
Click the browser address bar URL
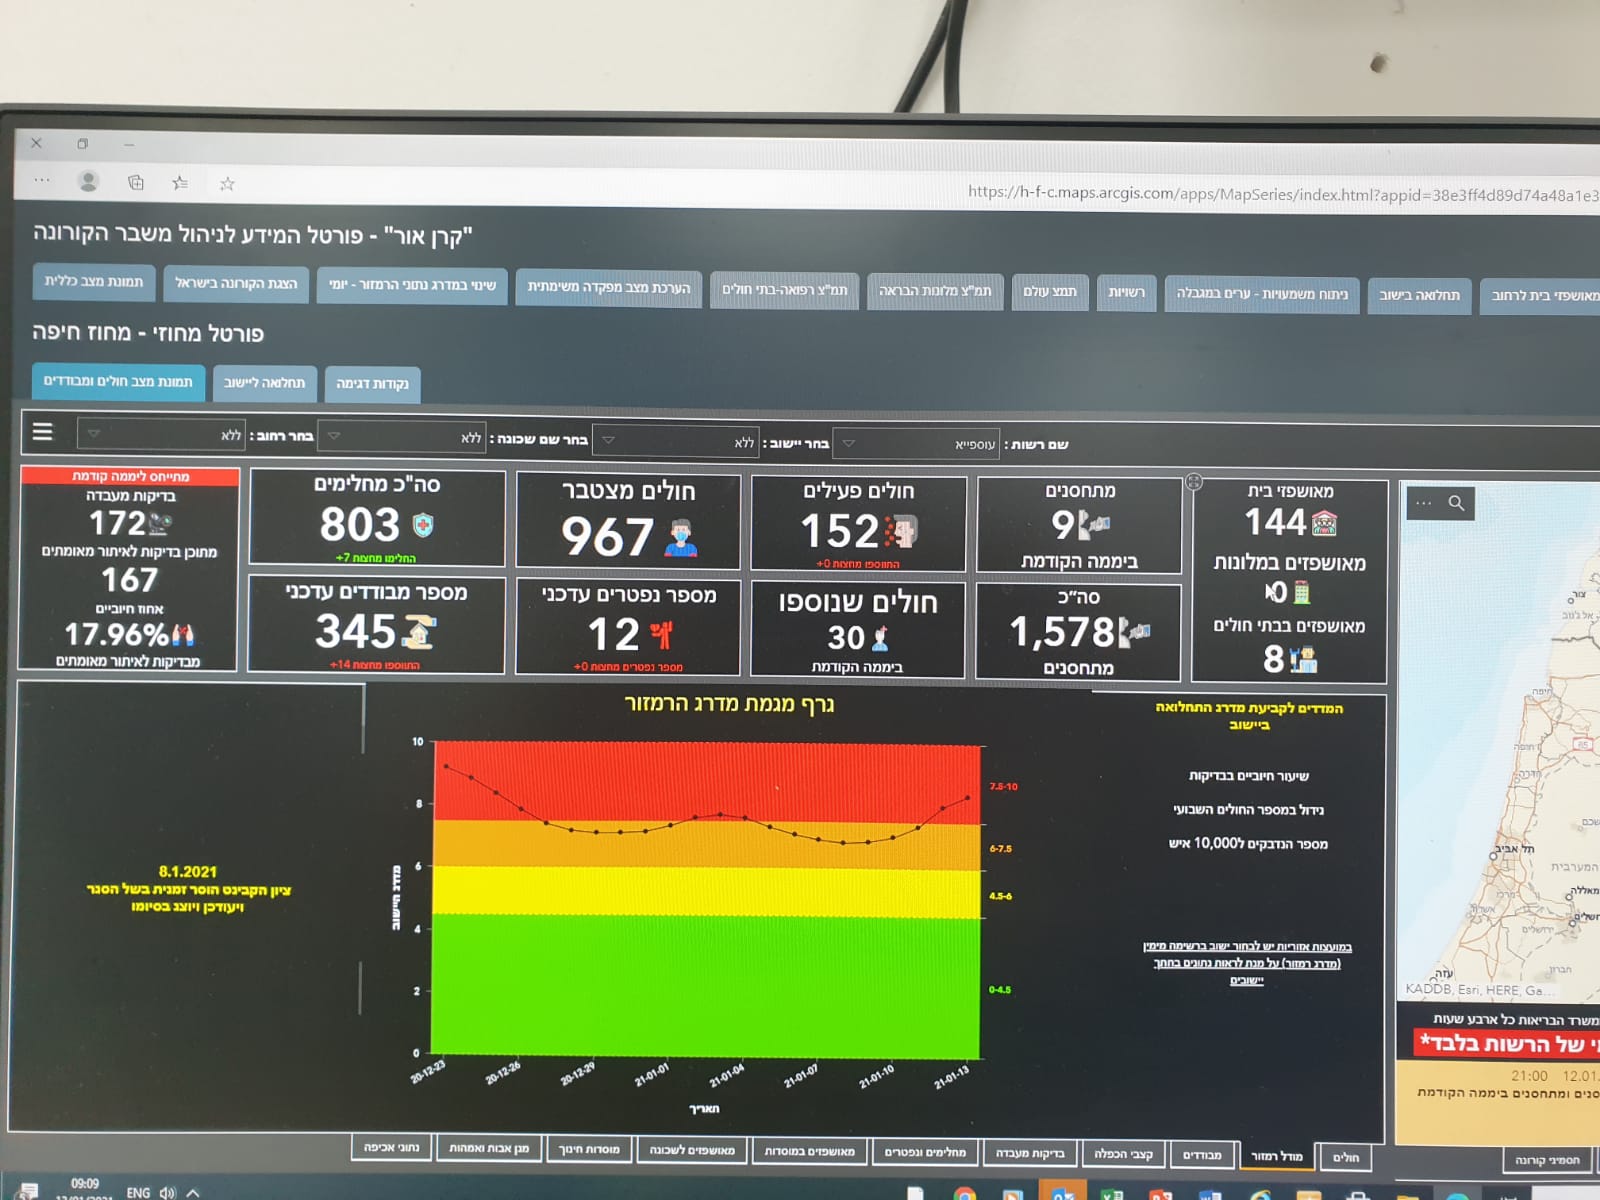[x=1283, y=194]
